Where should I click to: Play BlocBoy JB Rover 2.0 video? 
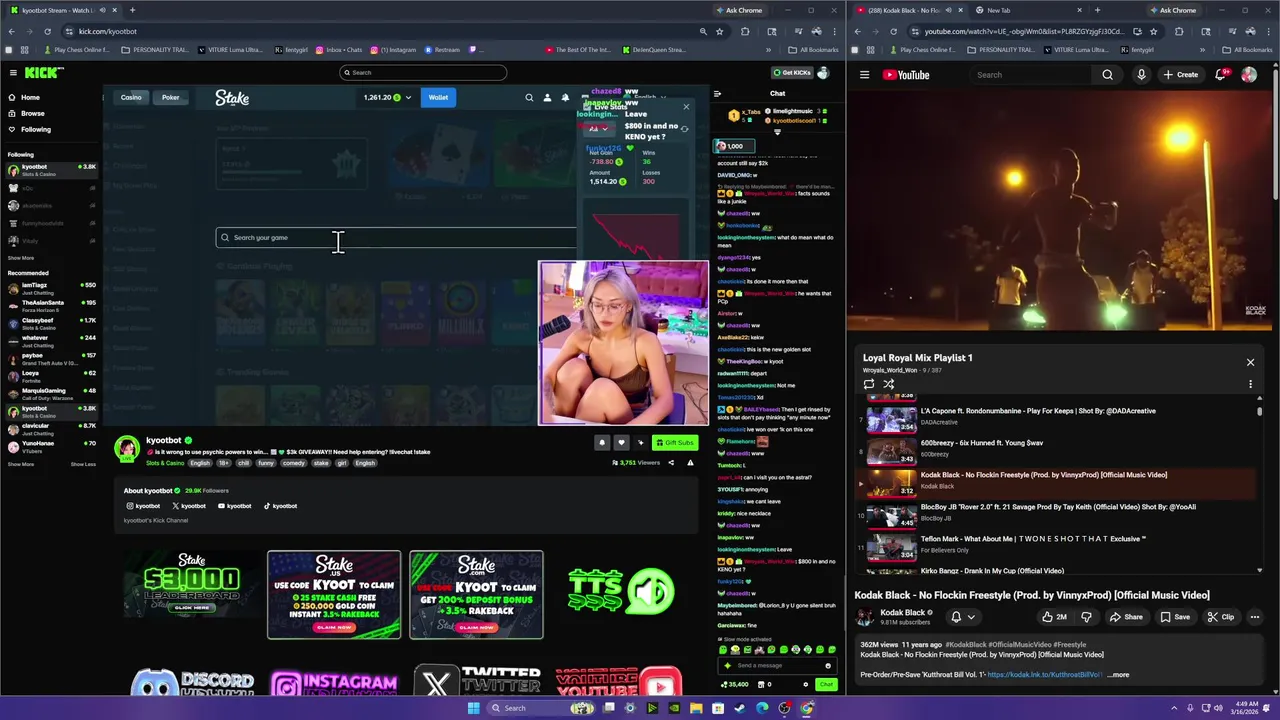tap(1058, 514)
